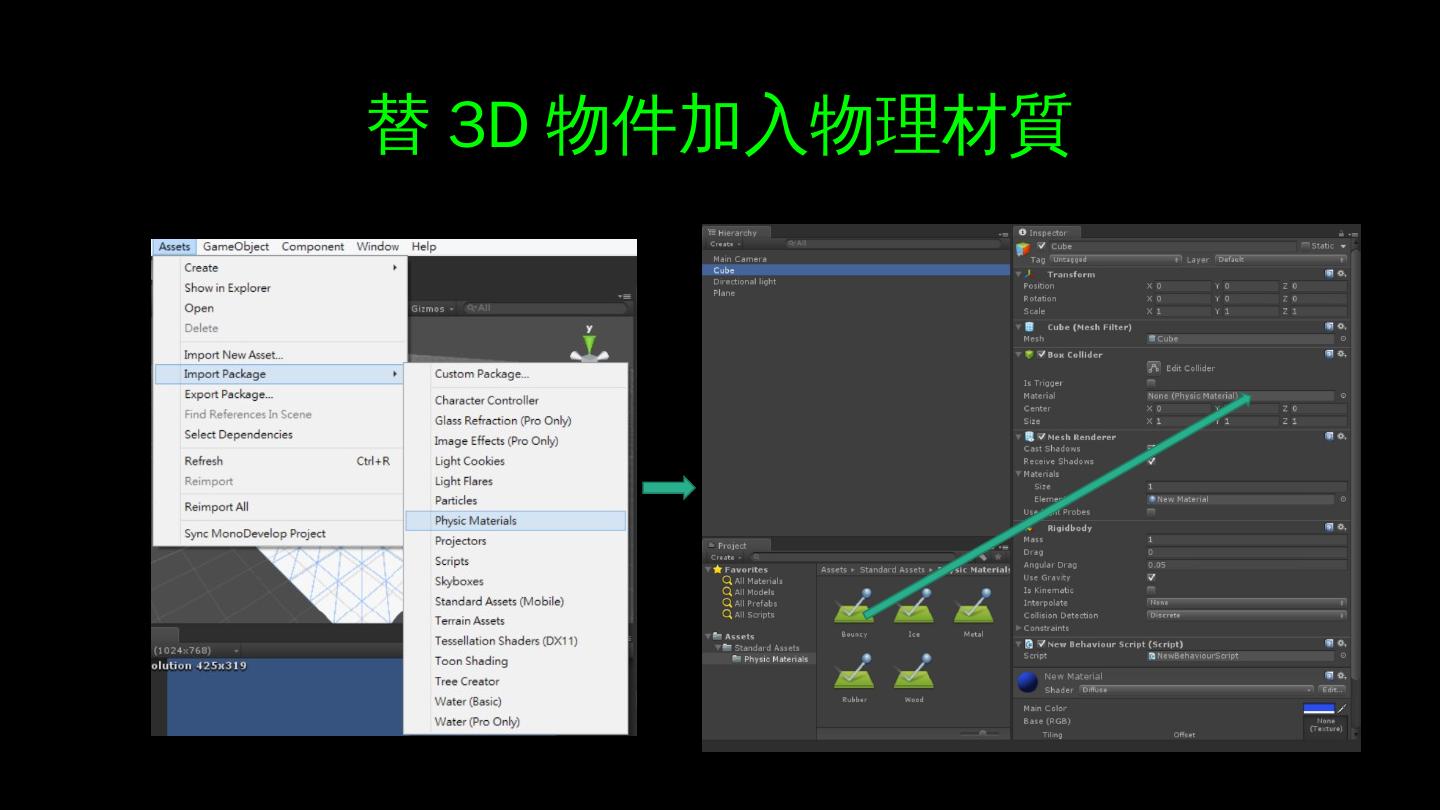Open object picker for Box Collider Material

click(x=1342, y=396)
